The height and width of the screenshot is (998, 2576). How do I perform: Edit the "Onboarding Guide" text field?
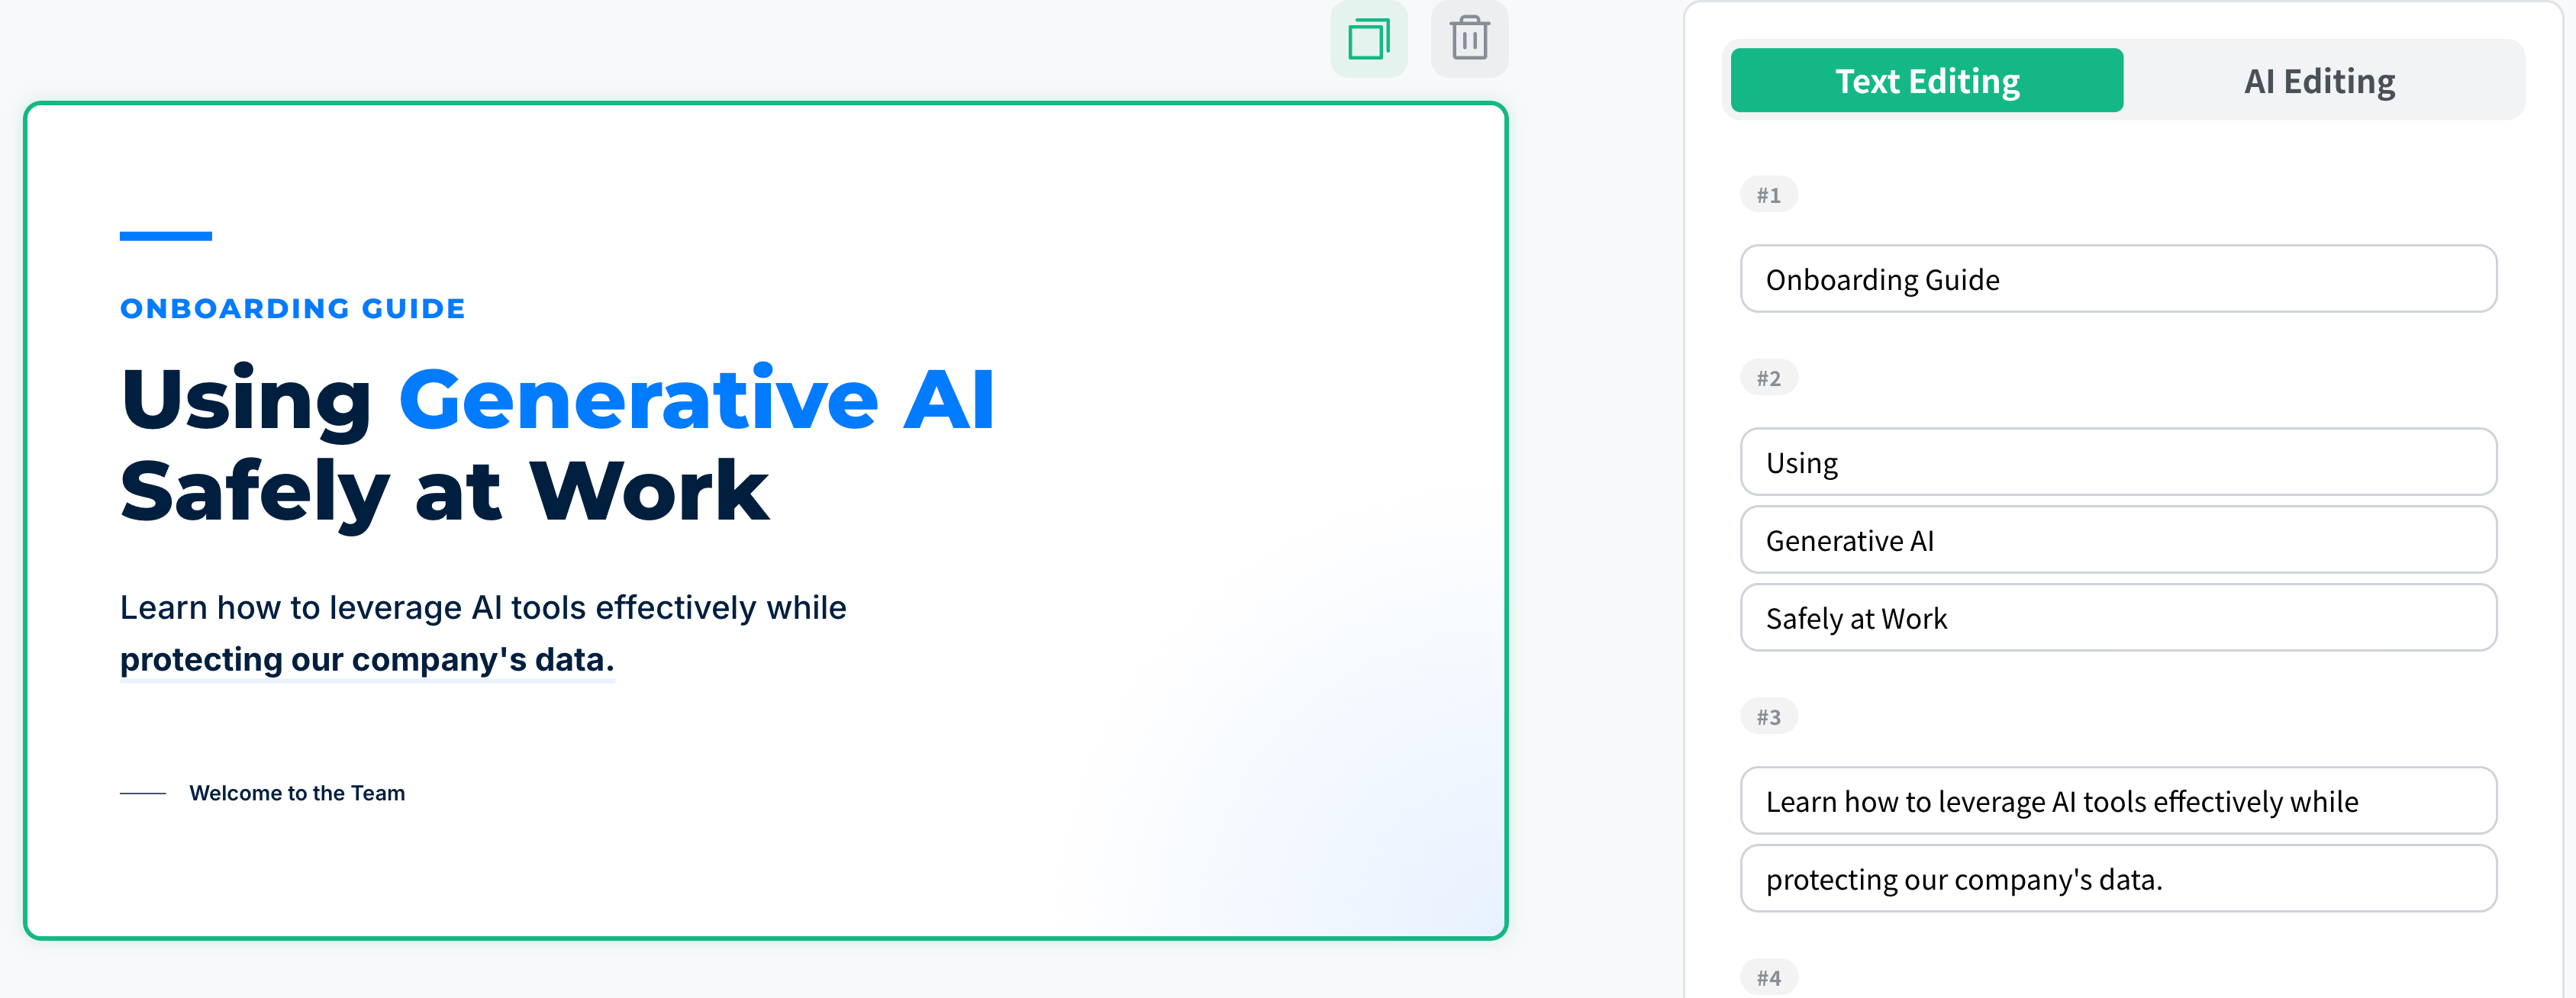(2118, 279)
